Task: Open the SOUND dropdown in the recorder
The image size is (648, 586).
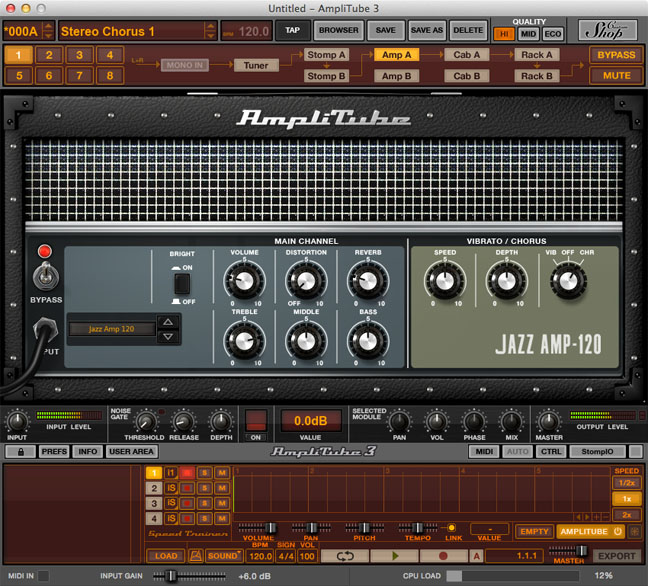Action: click(x=223, y=556)
